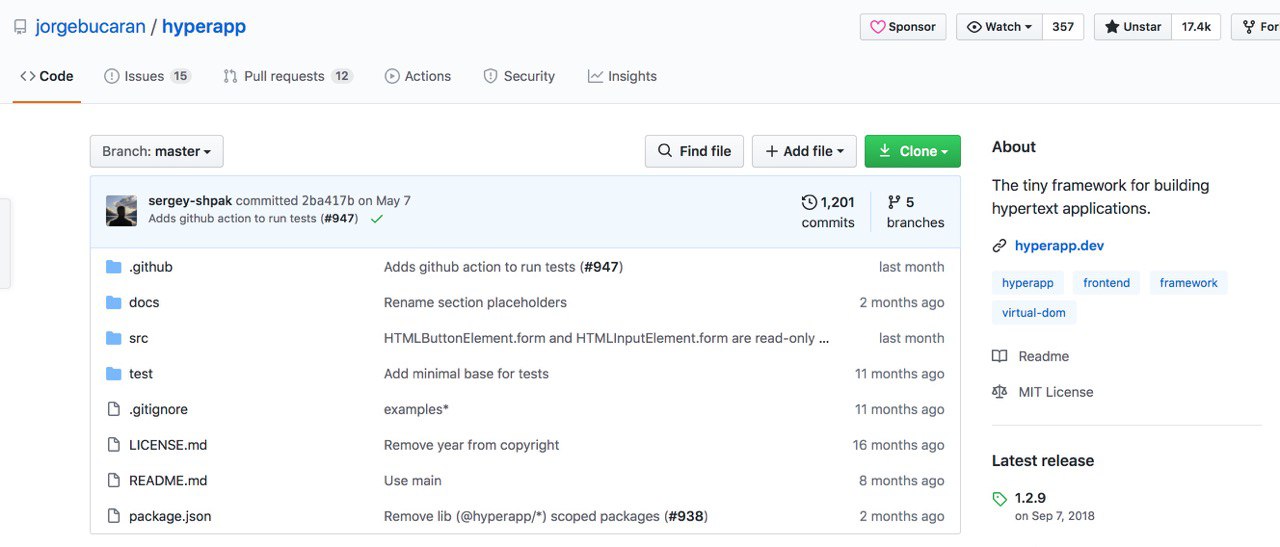View the 357 watchers count
This screenshot has width=1280, height=547.
[x=1063, y=27]
